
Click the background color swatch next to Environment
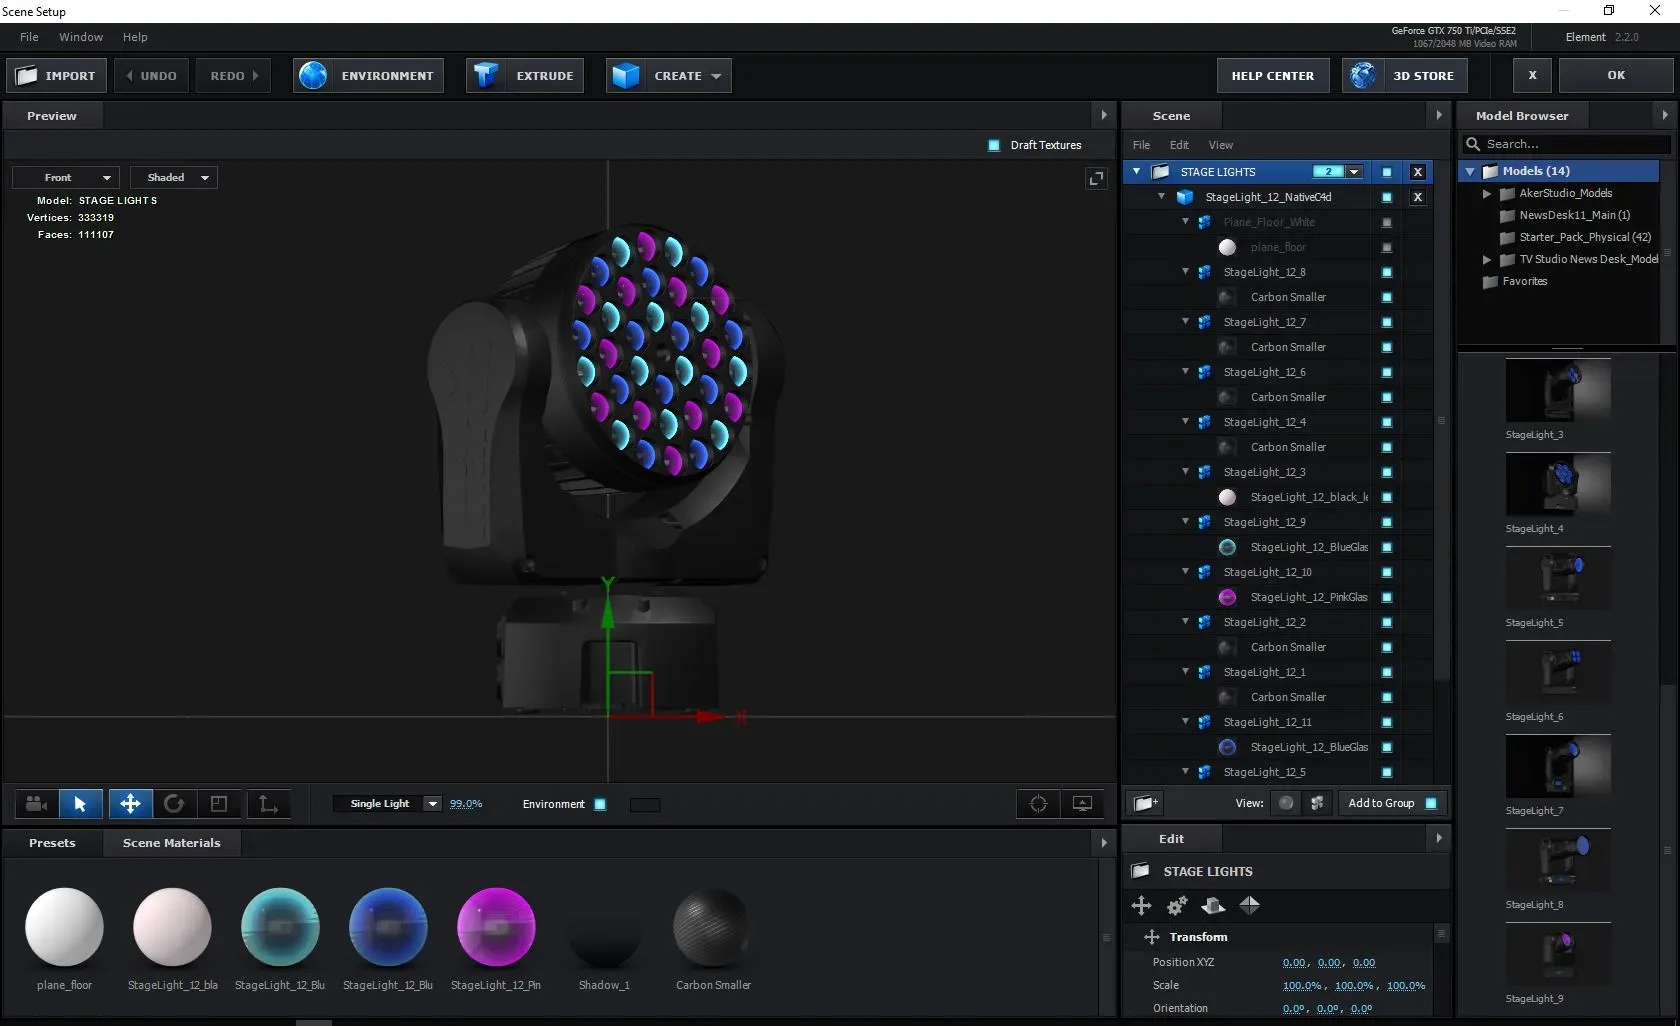coord(645,804)
